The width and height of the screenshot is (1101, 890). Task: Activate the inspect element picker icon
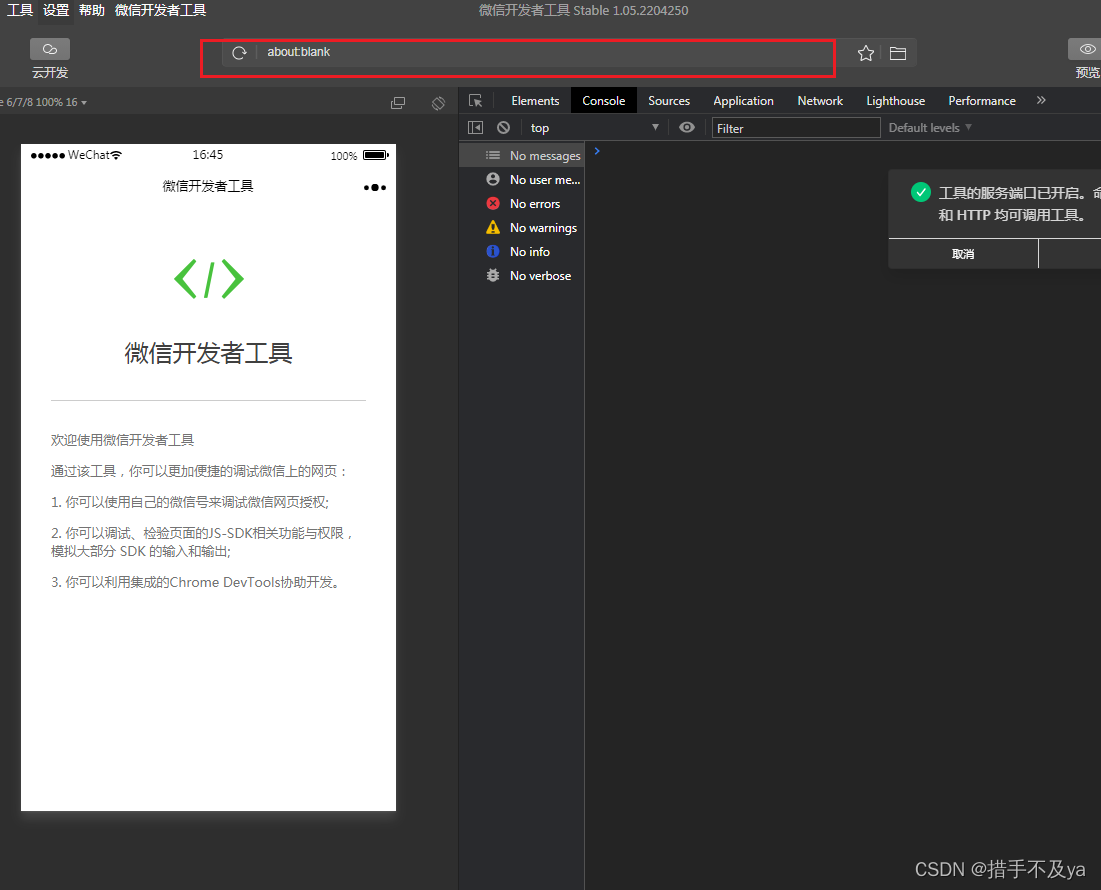coord(476,101)
